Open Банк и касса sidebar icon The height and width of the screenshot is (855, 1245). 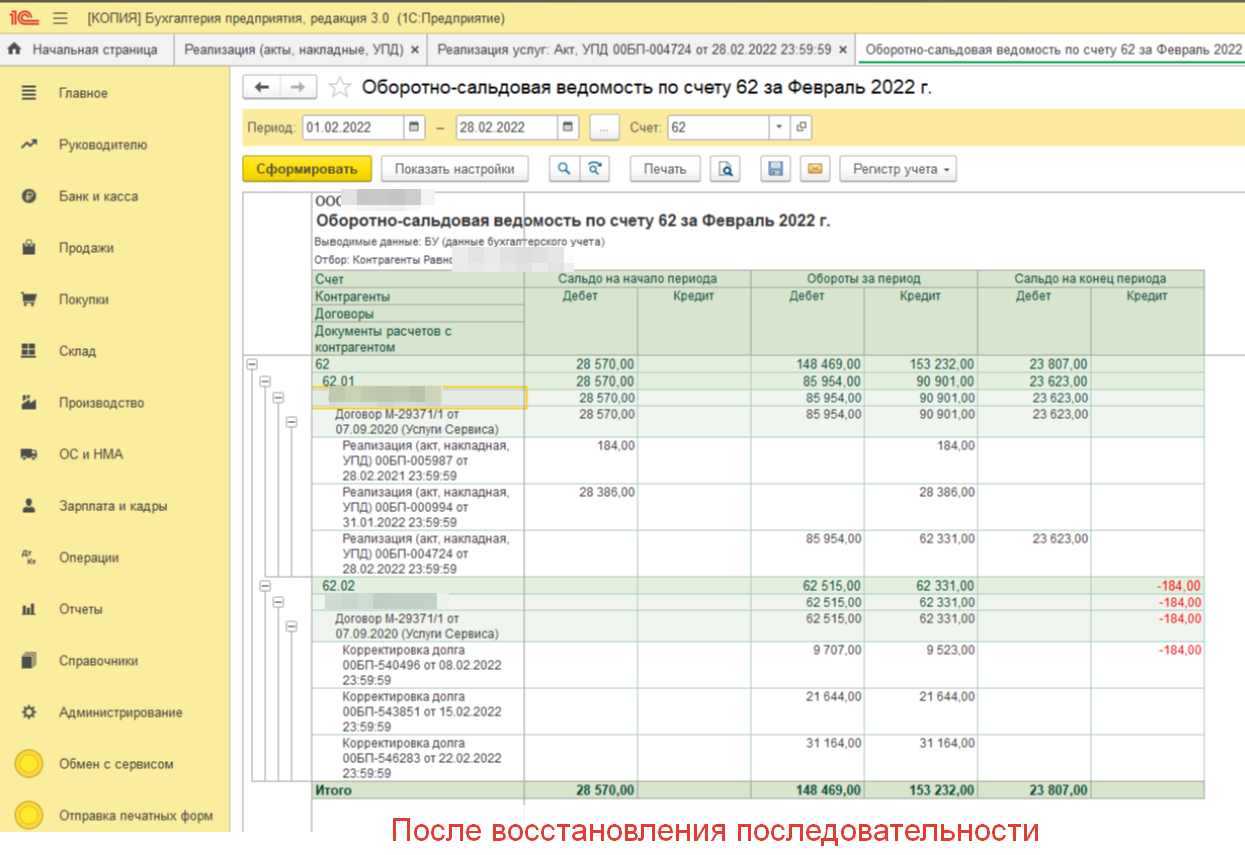click(x=29, y=197)
